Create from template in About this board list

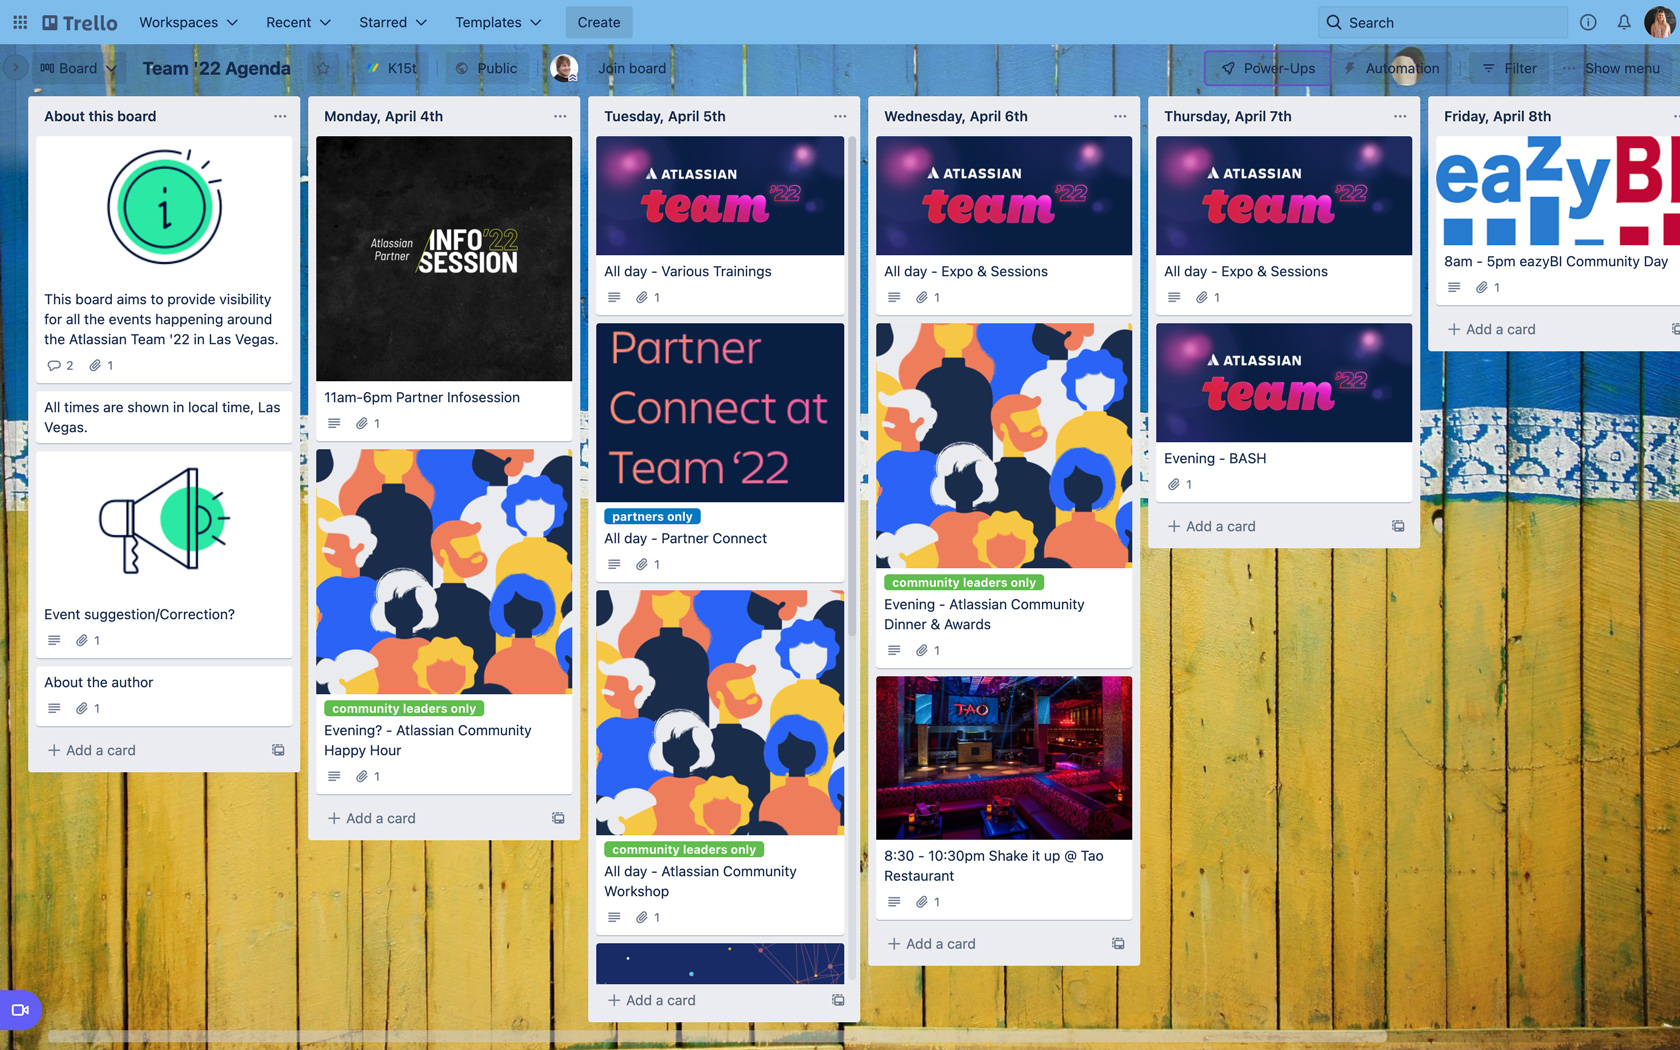pyautogui.click(x=278, y=750)
